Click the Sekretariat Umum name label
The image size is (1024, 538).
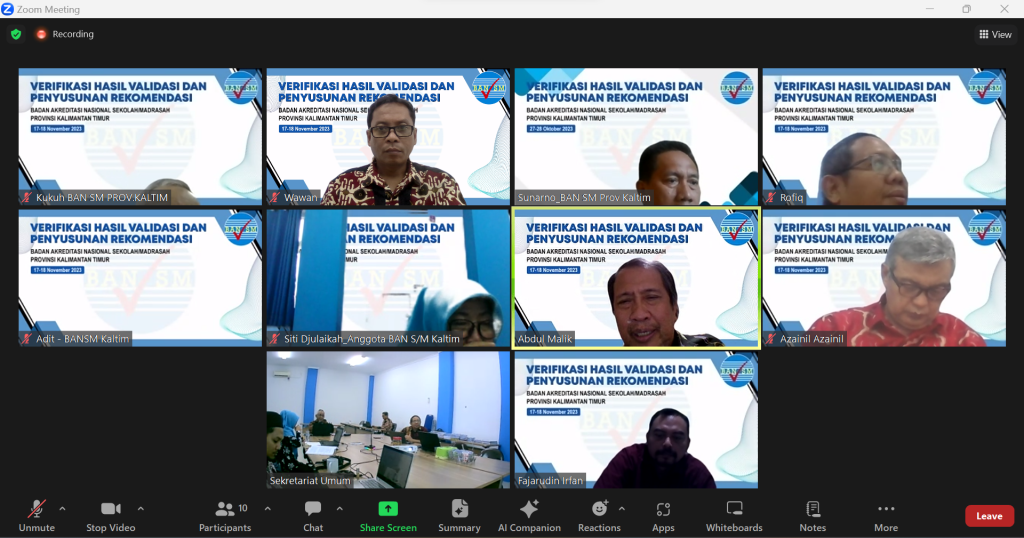point(310,481)
